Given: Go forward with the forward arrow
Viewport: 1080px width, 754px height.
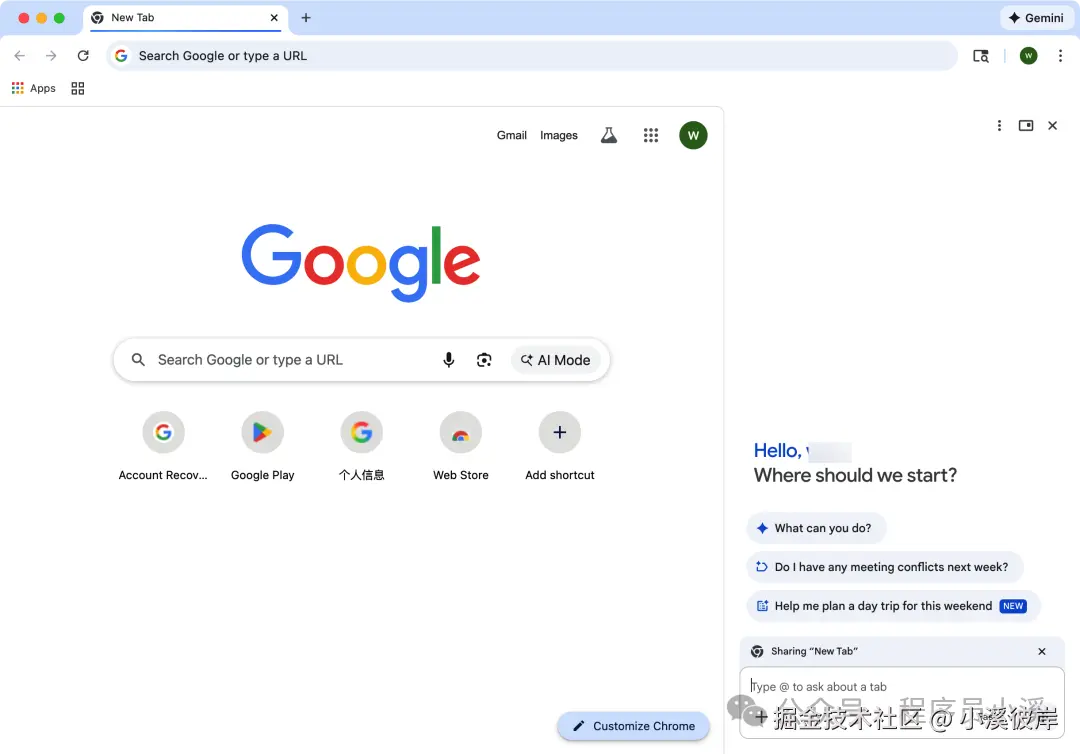Looking at the screenshot, I should pyautogui.click(x=51, y=56).
